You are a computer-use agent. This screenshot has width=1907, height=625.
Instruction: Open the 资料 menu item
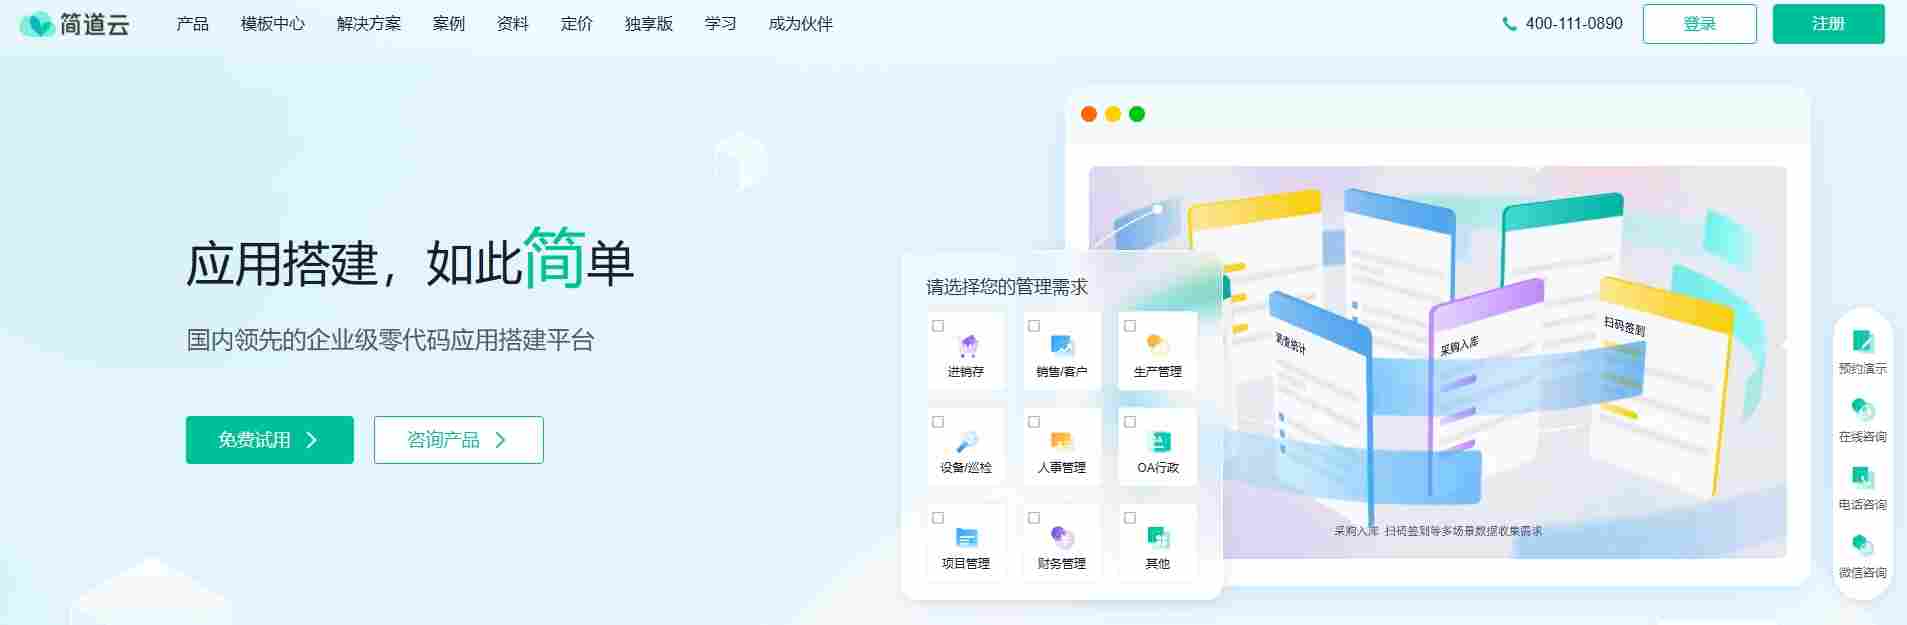click(513, 24)
